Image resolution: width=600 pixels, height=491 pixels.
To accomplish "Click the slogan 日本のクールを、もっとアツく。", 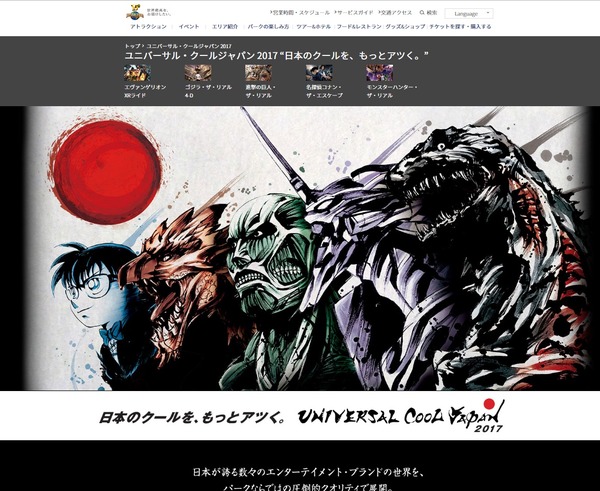I will click(192, 417).
